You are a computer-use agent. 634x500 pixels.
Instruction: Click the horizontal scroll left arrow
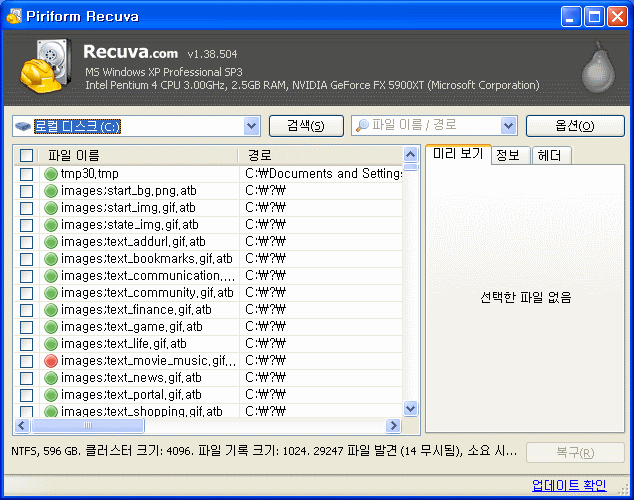point(22,425)
